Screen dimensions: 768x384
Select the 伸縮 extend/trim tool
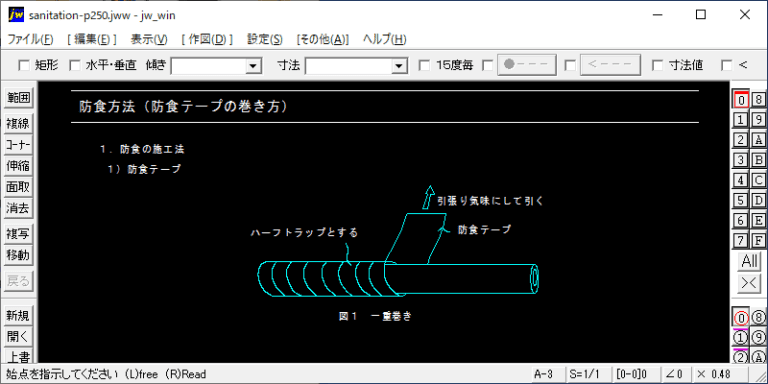(18, 166)
